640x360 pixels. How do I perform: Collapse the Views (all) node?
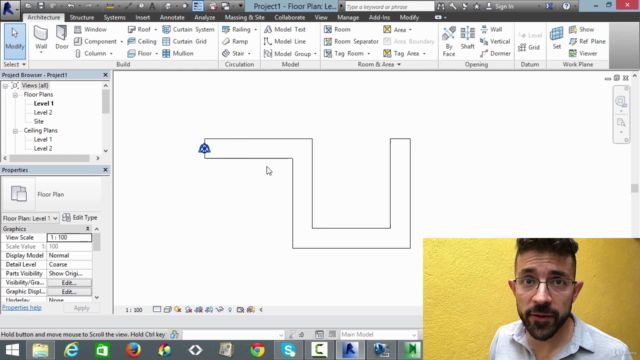point(5,86)
